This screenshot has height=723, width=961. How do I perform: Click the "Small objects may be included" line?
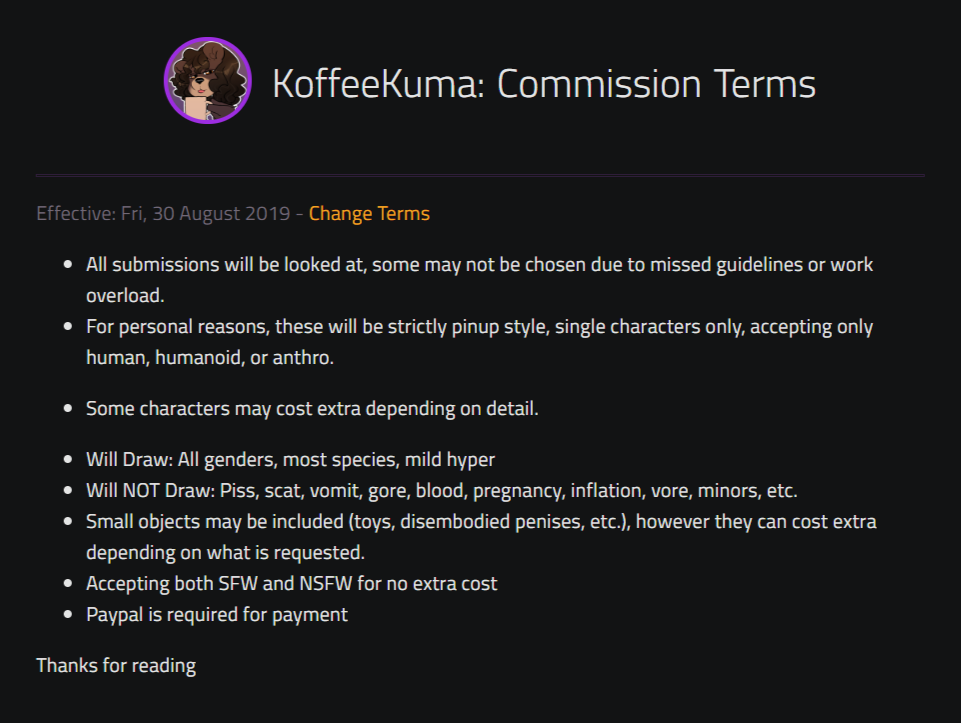click(x=481, y=522)
